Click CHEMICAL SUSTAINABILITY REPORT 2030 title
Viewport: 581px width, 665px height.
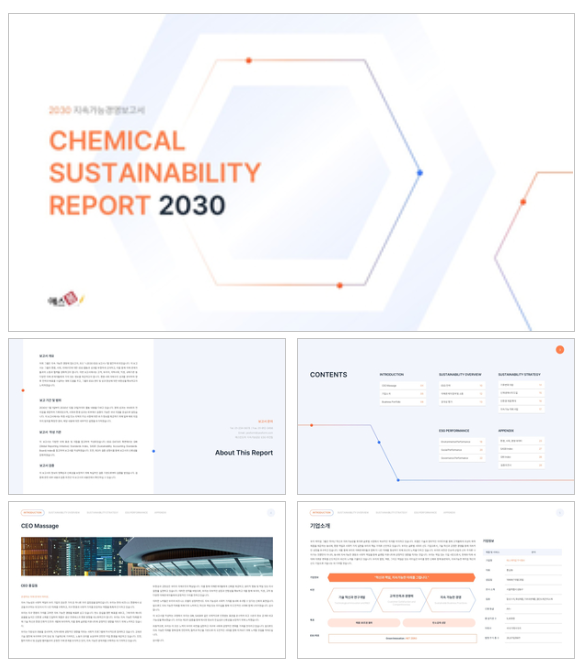coord(154,173)
